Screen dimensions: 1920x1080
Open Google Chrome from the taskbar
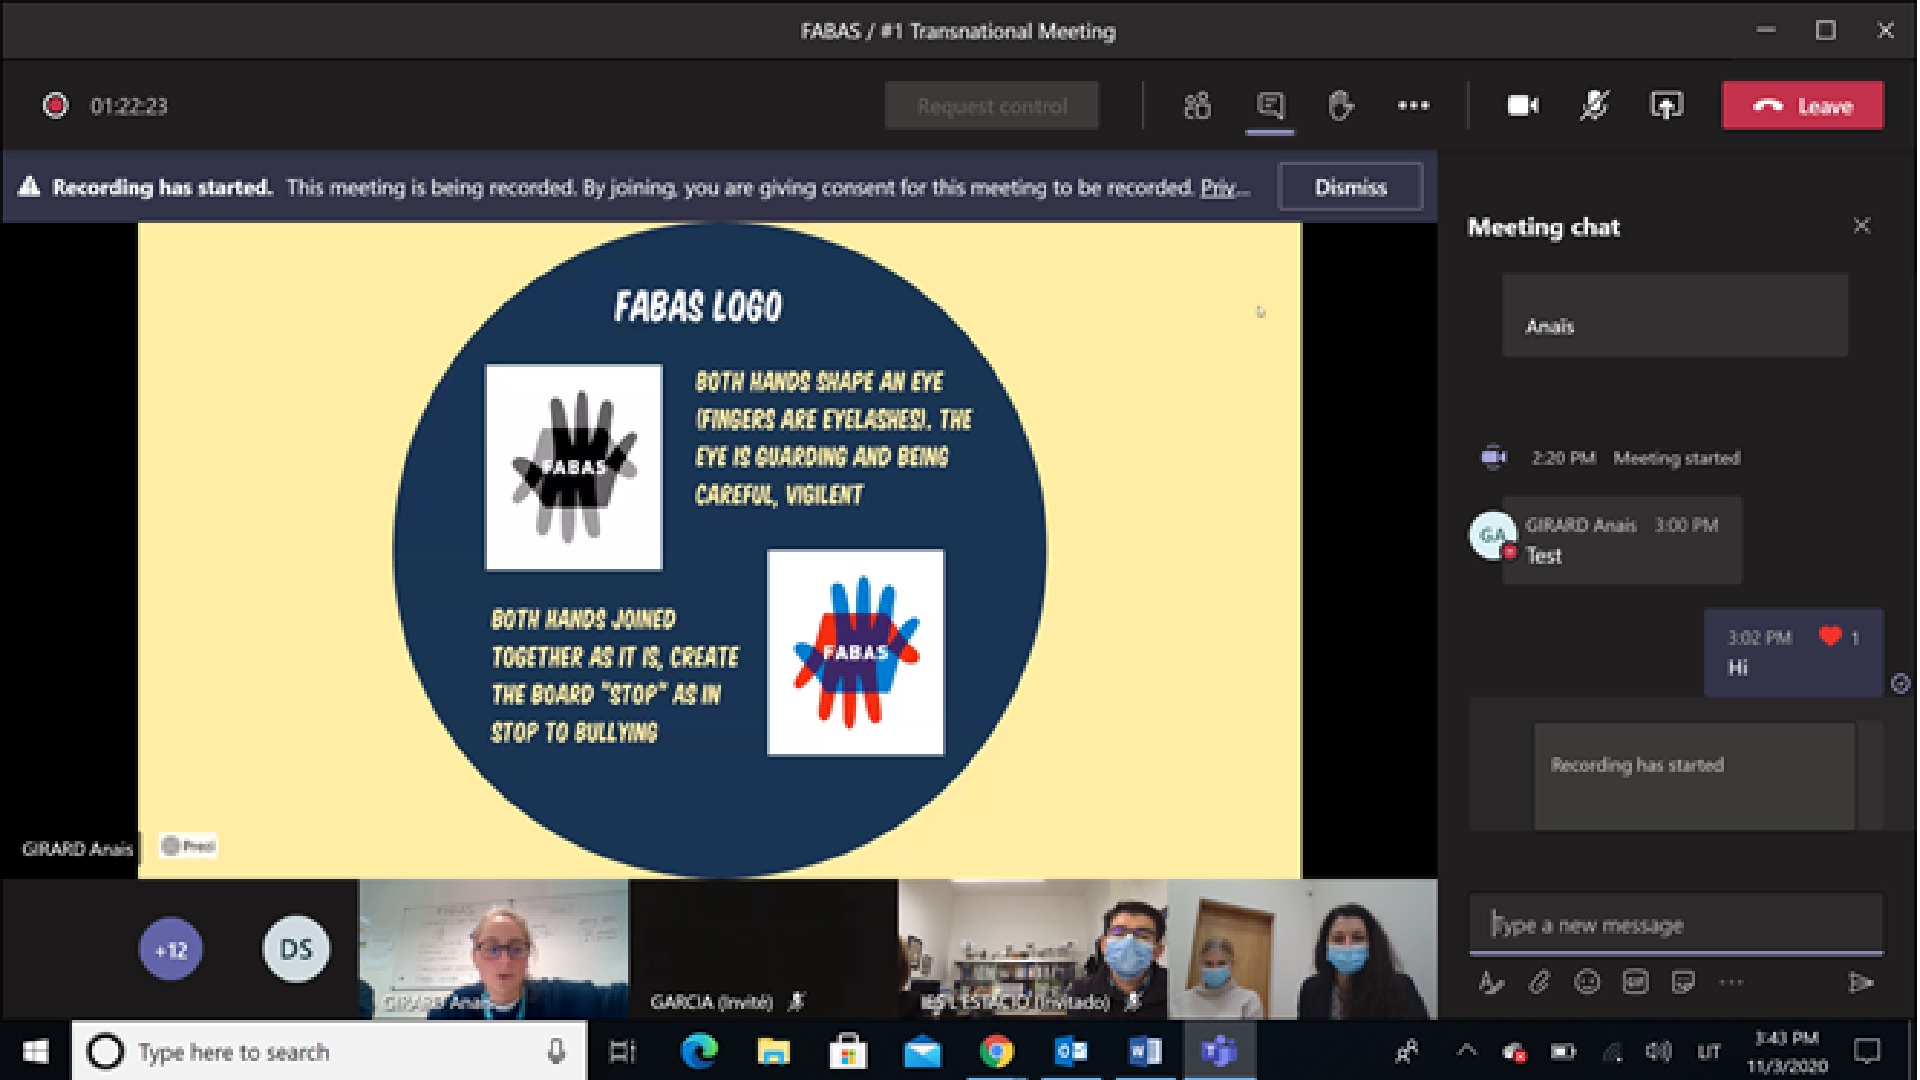pos(996,1051)
